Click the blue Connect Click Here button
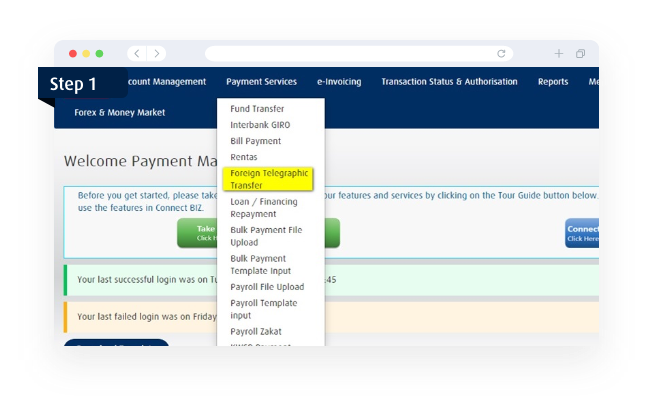 (582, 233)
